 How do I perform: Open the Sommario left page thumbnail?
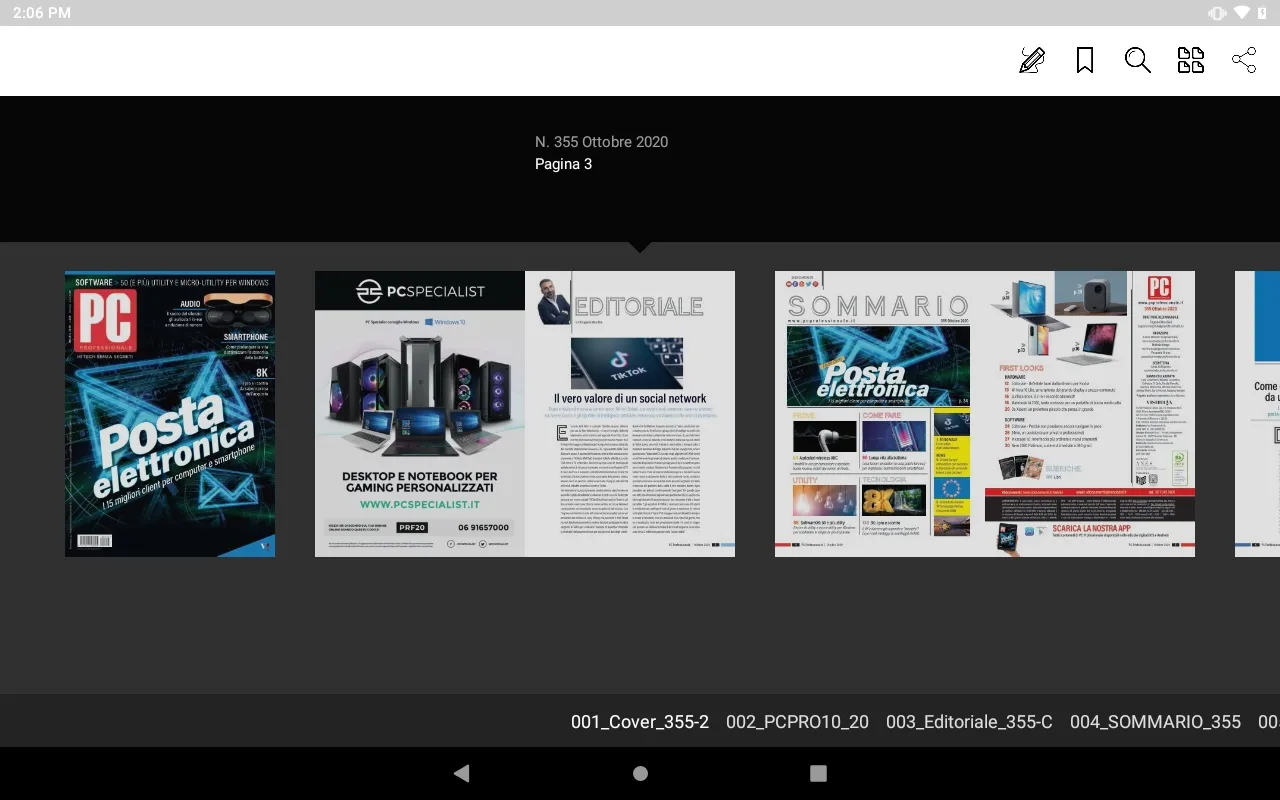[880, 414]
